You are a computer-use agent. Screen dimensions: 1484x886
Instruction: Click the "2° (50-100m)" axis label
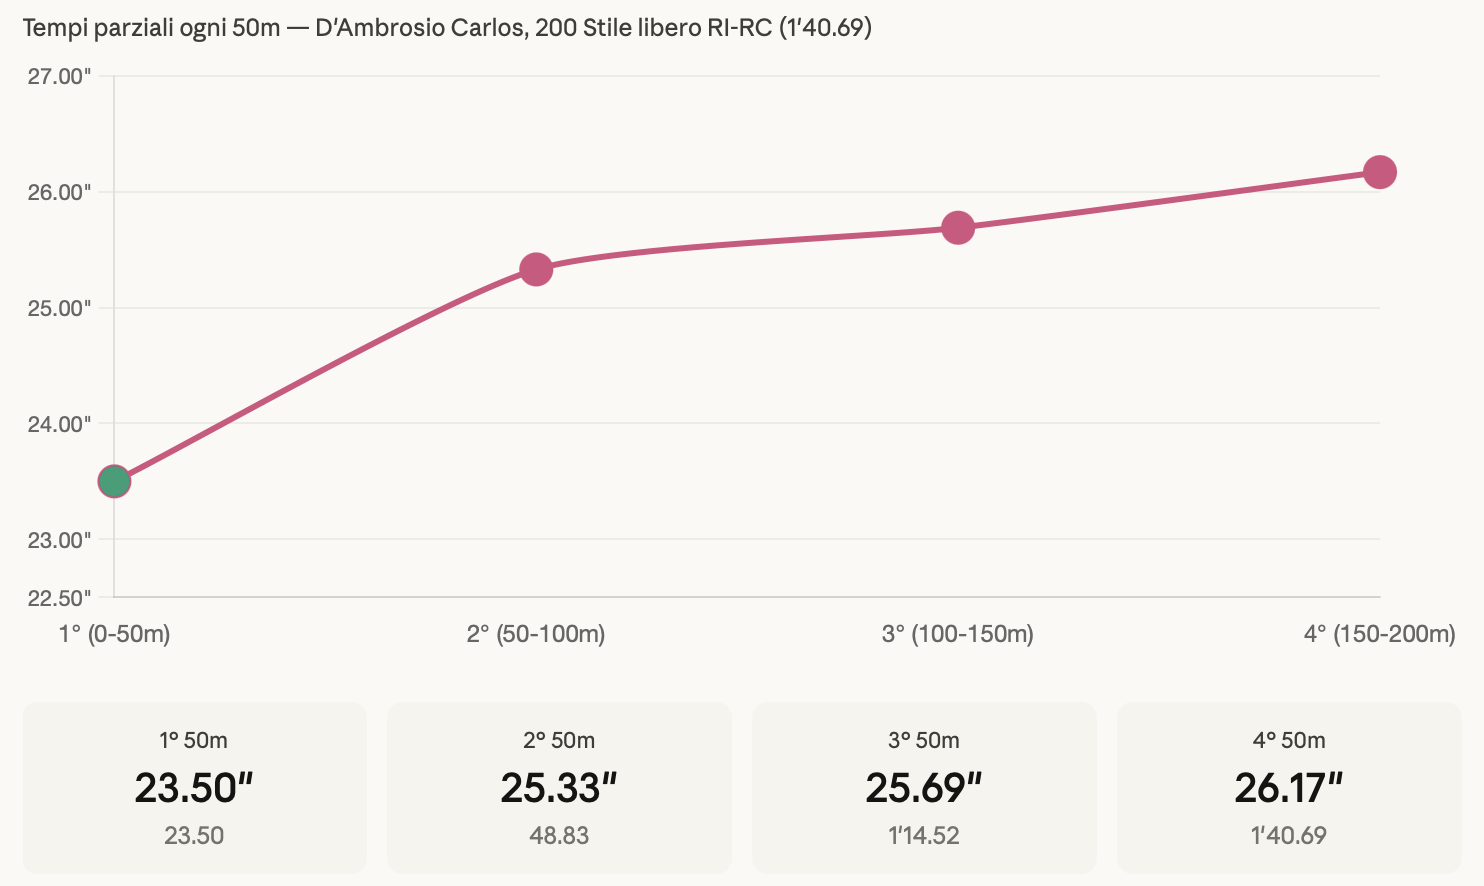point(536,634)
